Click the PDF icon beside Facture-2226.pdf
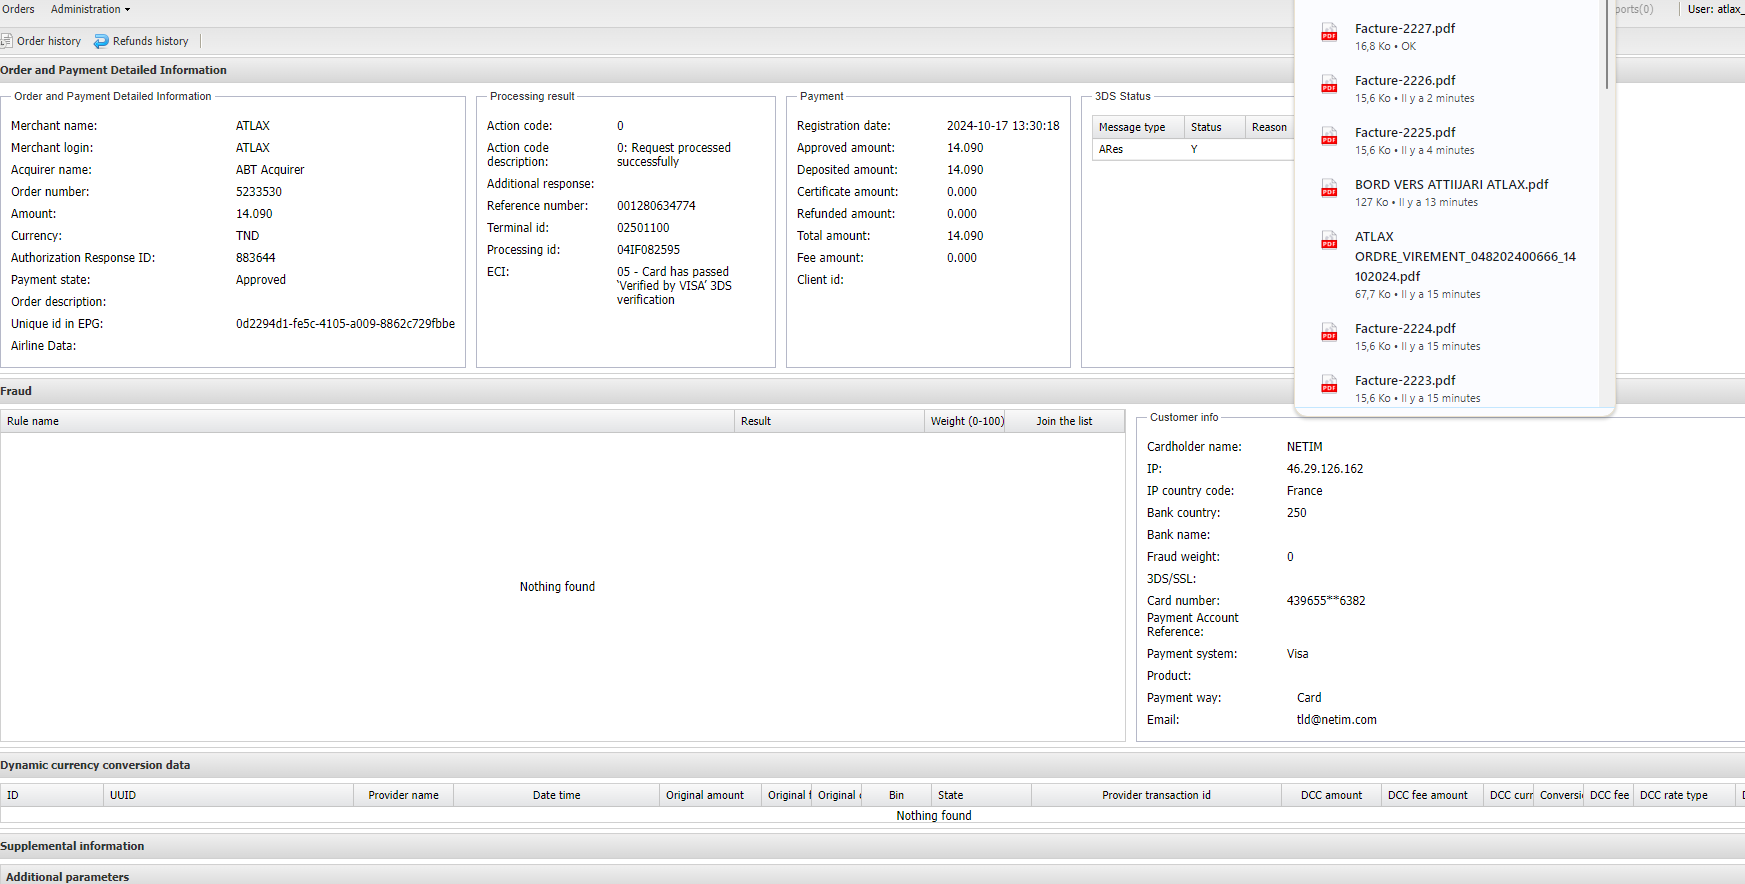This screenshot has height=884, width=1745. click(x=1329, y=85)
